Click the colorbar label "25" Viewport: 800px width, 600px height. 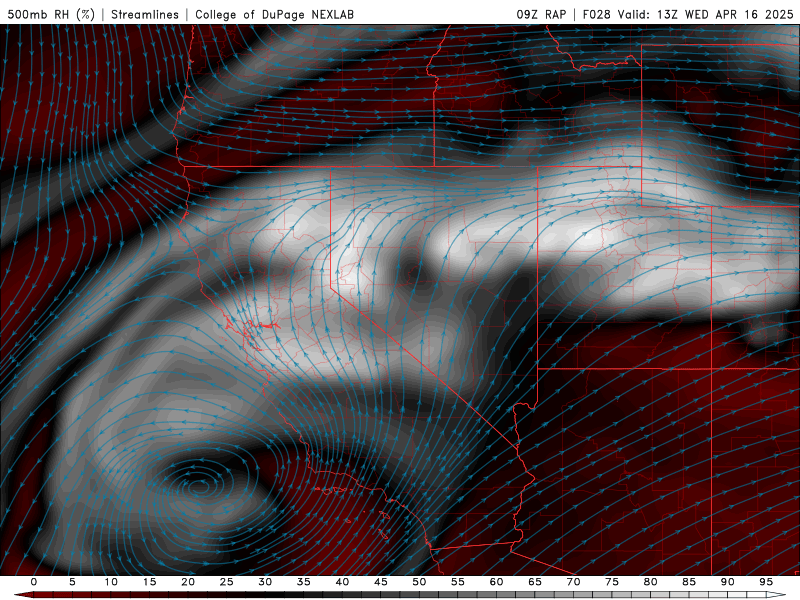[227, 582]
